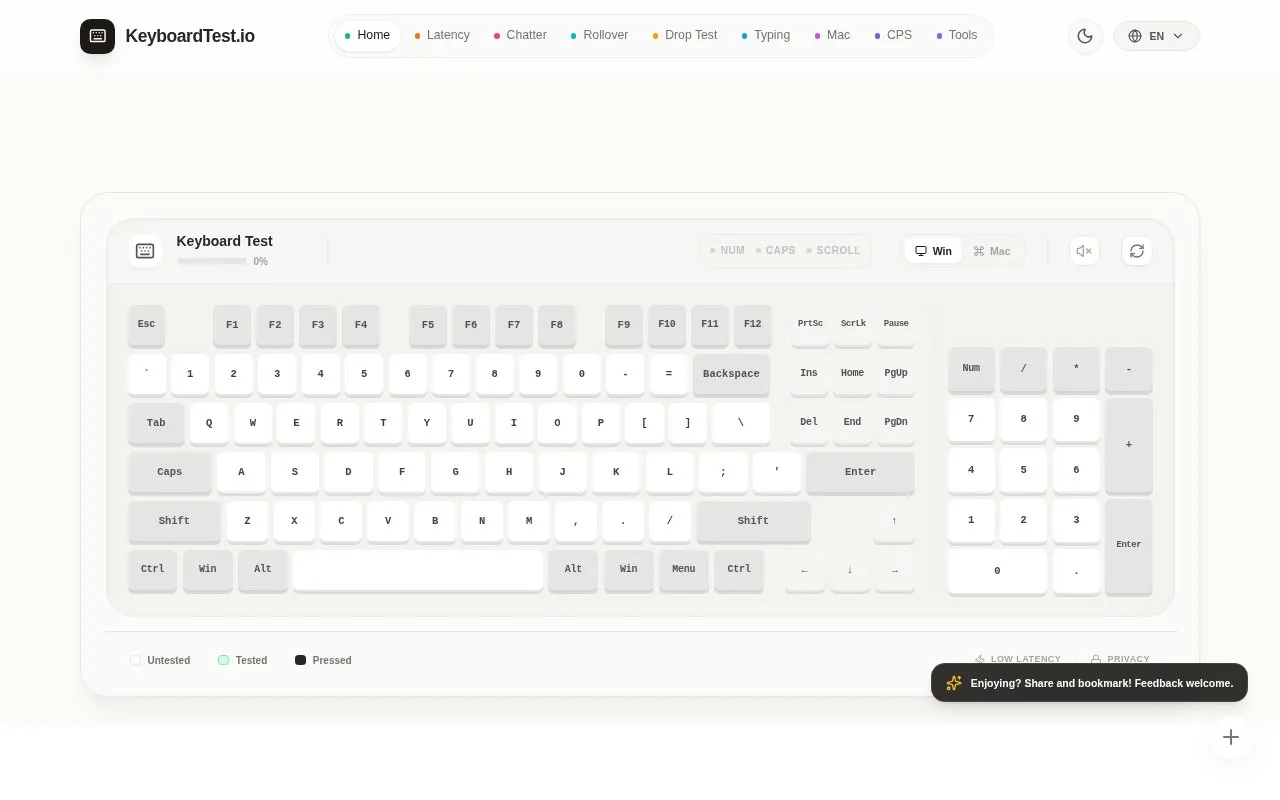Viewport: 1280px width, 800px height.
Task: Click the down arrow key
Action: [x=850, y=570]
